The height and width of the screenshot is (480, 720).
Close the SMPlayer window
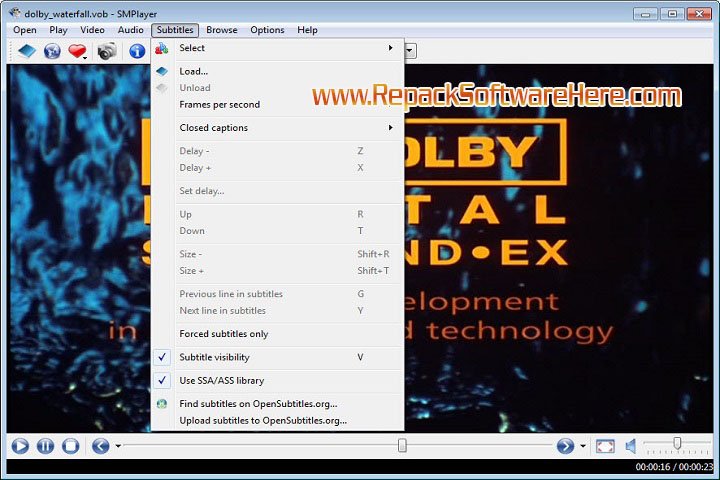[699, 14]
